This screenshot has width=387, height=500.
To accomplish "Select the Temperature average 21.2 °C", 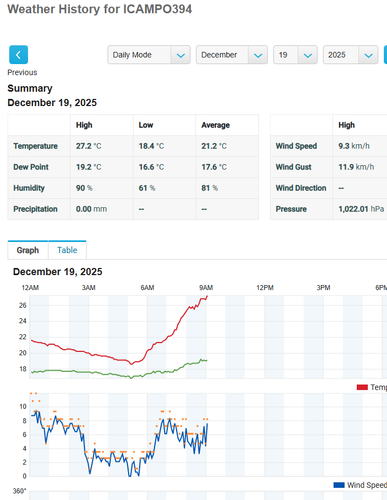I will click(x=214, y=146).
